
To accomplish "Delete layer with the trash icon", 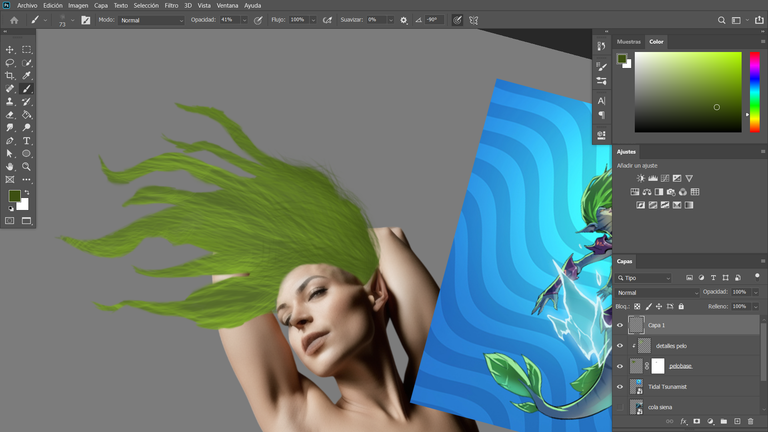I will pos(750,421).
